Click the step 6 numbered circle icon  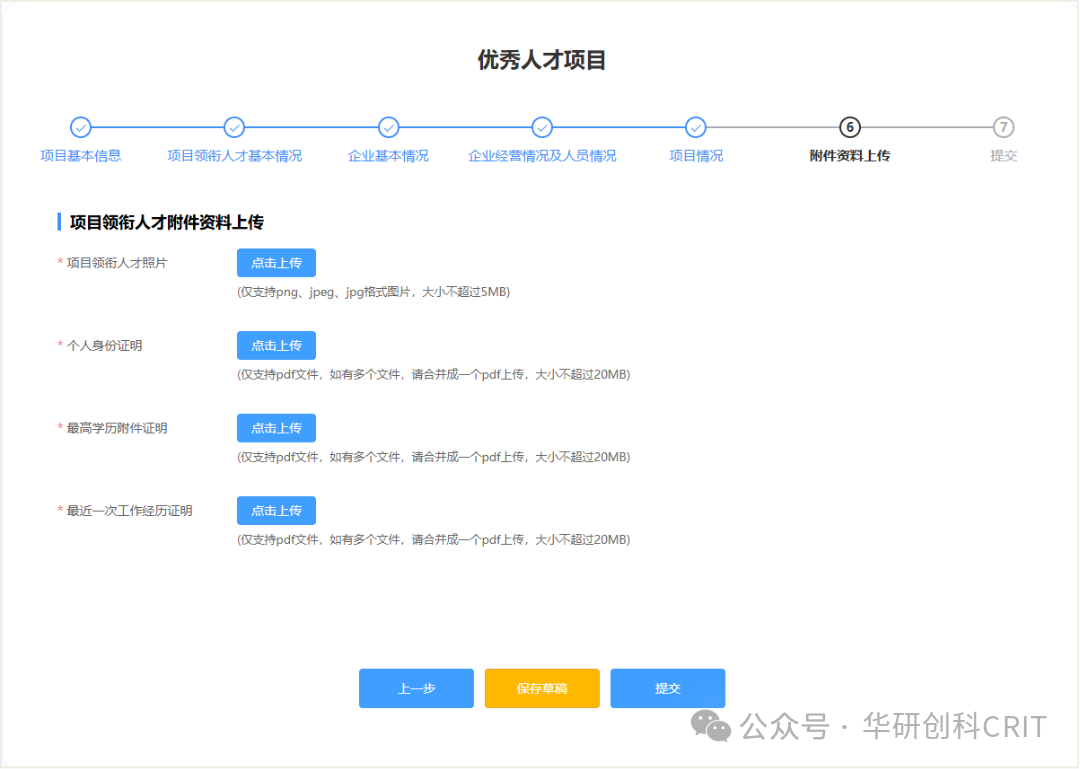[849, 128]
